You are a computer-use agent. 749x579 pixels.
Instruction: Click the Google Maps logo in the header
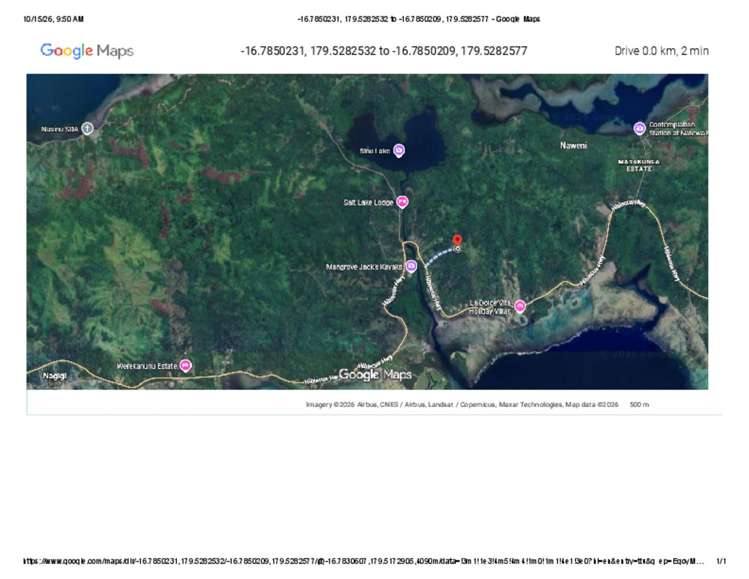click(x=86, y=51)
